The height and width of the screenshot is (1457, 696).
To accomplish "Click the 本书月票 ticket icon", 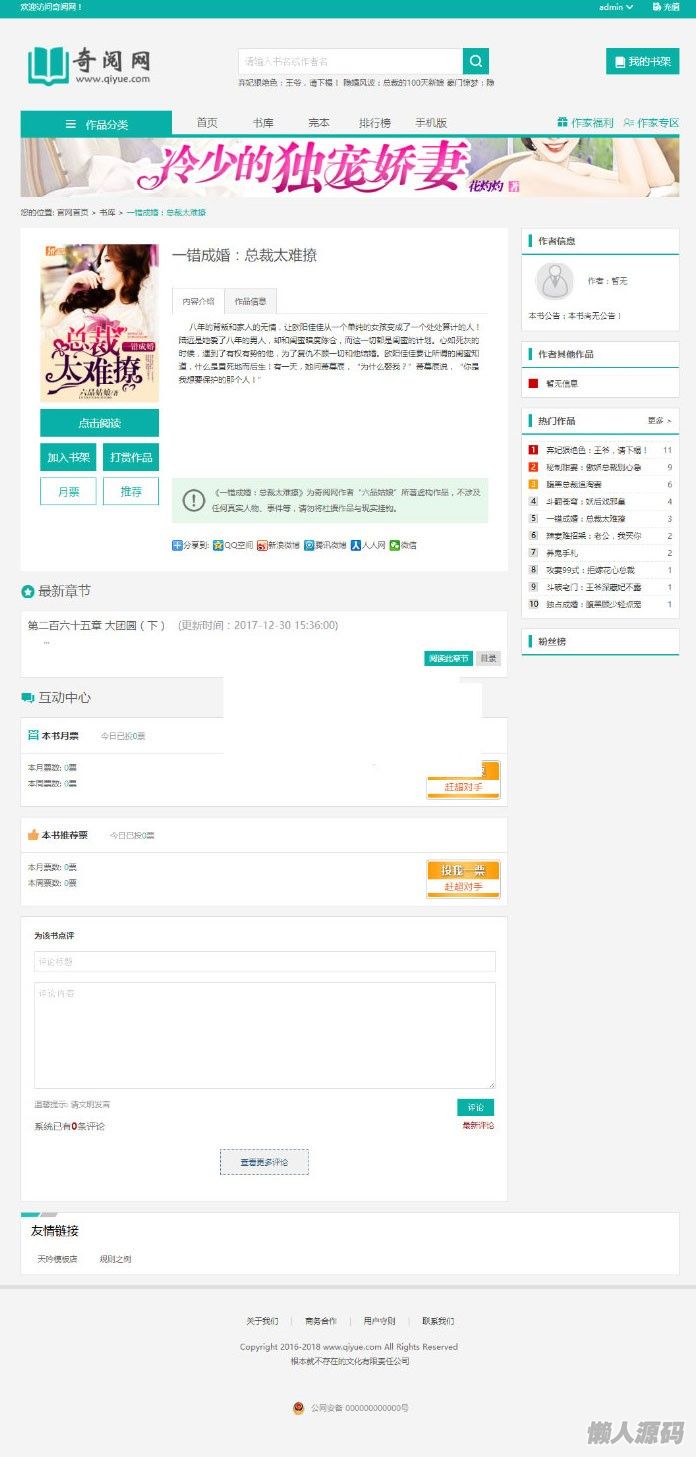I will coord(33,735).
